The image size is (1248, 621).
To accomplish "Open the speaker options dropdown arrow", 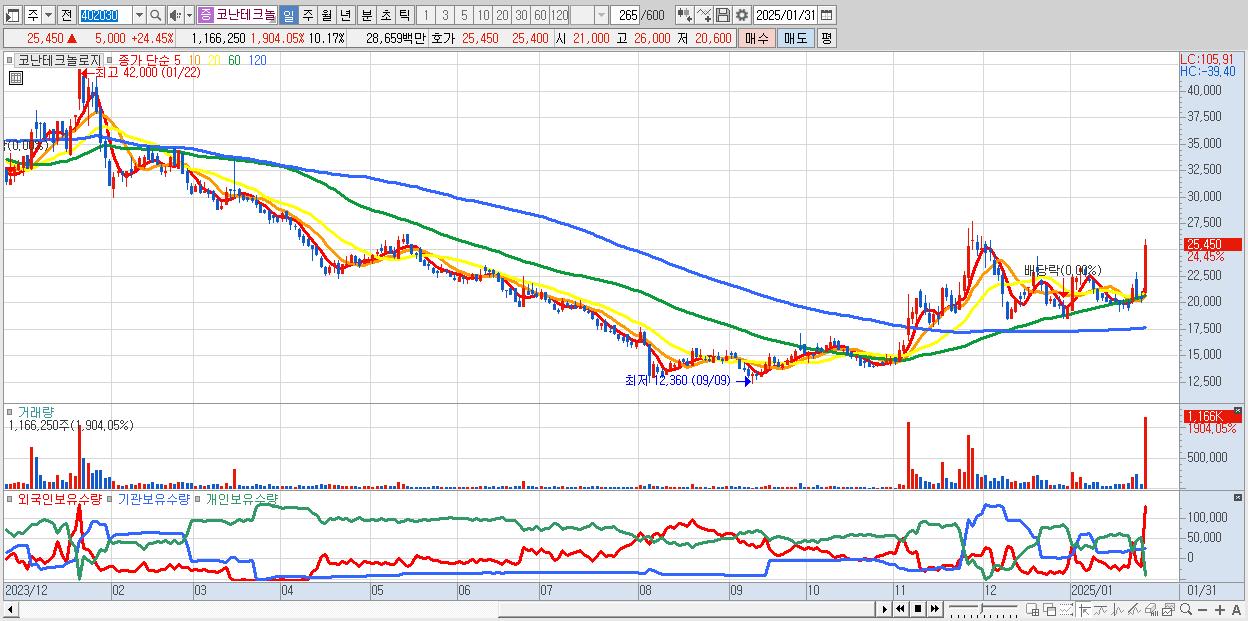I will point(189,15).
